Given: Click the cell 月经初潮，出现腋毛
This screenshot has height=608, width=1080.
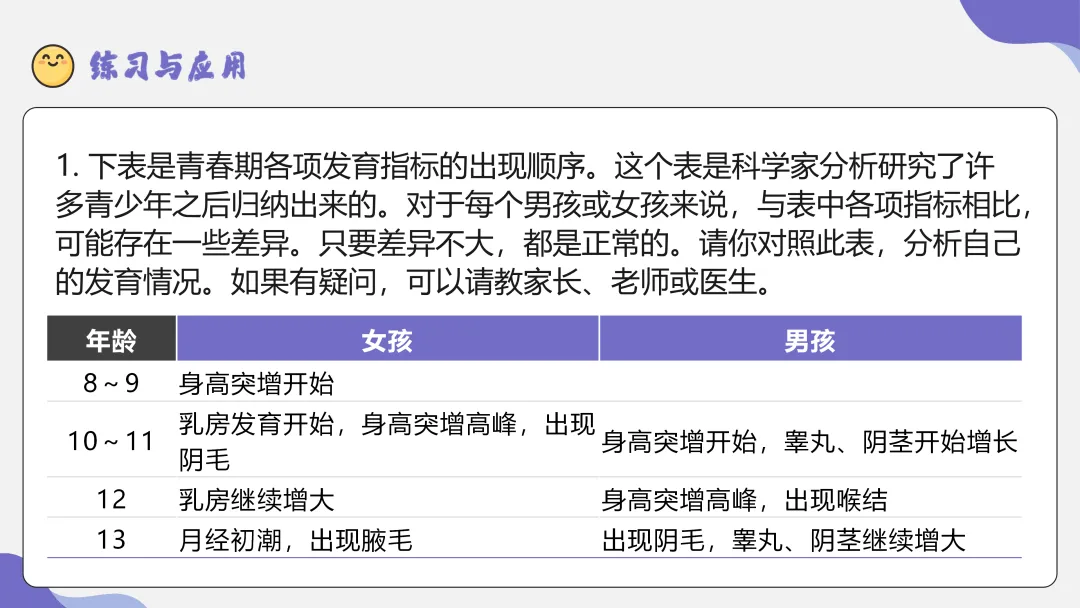Looking at the screenshot, I should [388, 539].
